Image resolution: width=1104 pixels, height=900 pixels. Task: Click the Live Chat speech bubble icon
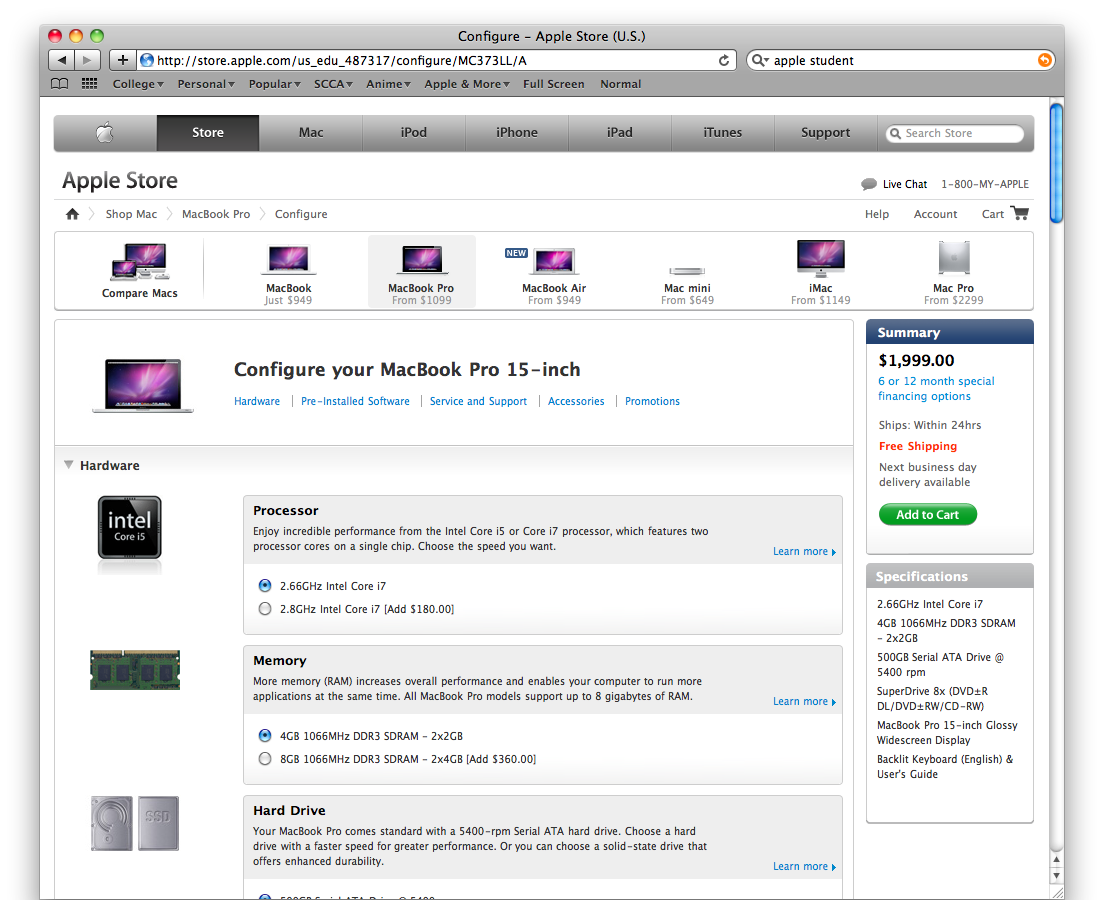pyautogui.click(x=869, y=185)
